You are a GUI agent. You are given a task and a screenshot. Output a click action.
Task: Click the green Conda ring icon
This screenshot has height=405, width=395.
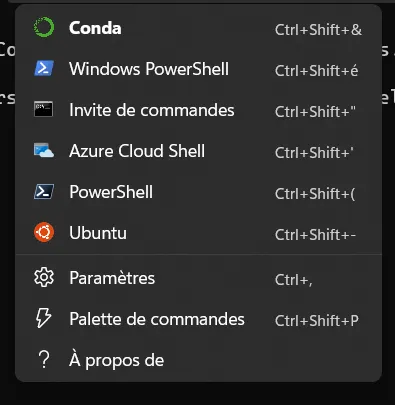(x=44, y=27)
